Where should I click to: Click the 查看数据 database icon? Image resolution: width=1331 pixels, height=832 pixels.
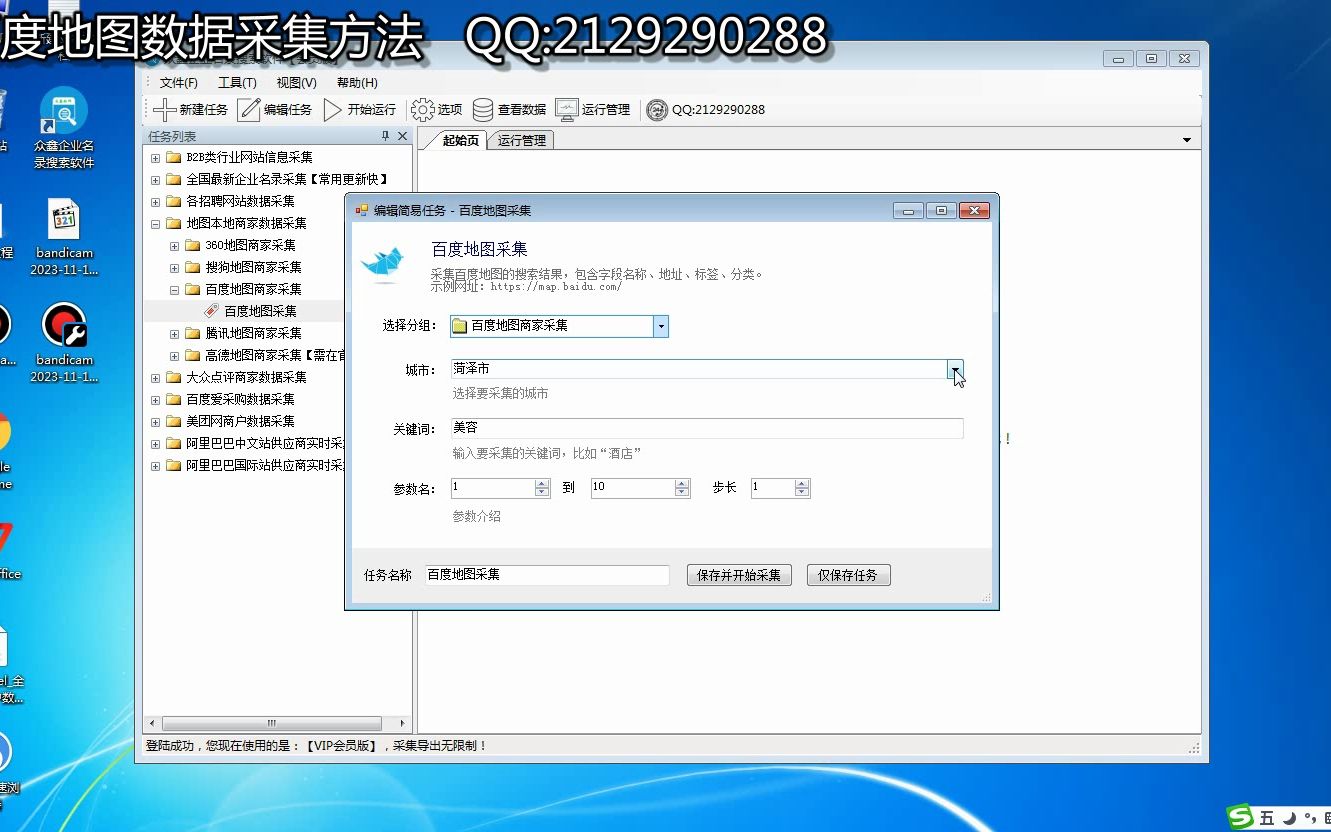pyautogui.click(x=483, y=109)
